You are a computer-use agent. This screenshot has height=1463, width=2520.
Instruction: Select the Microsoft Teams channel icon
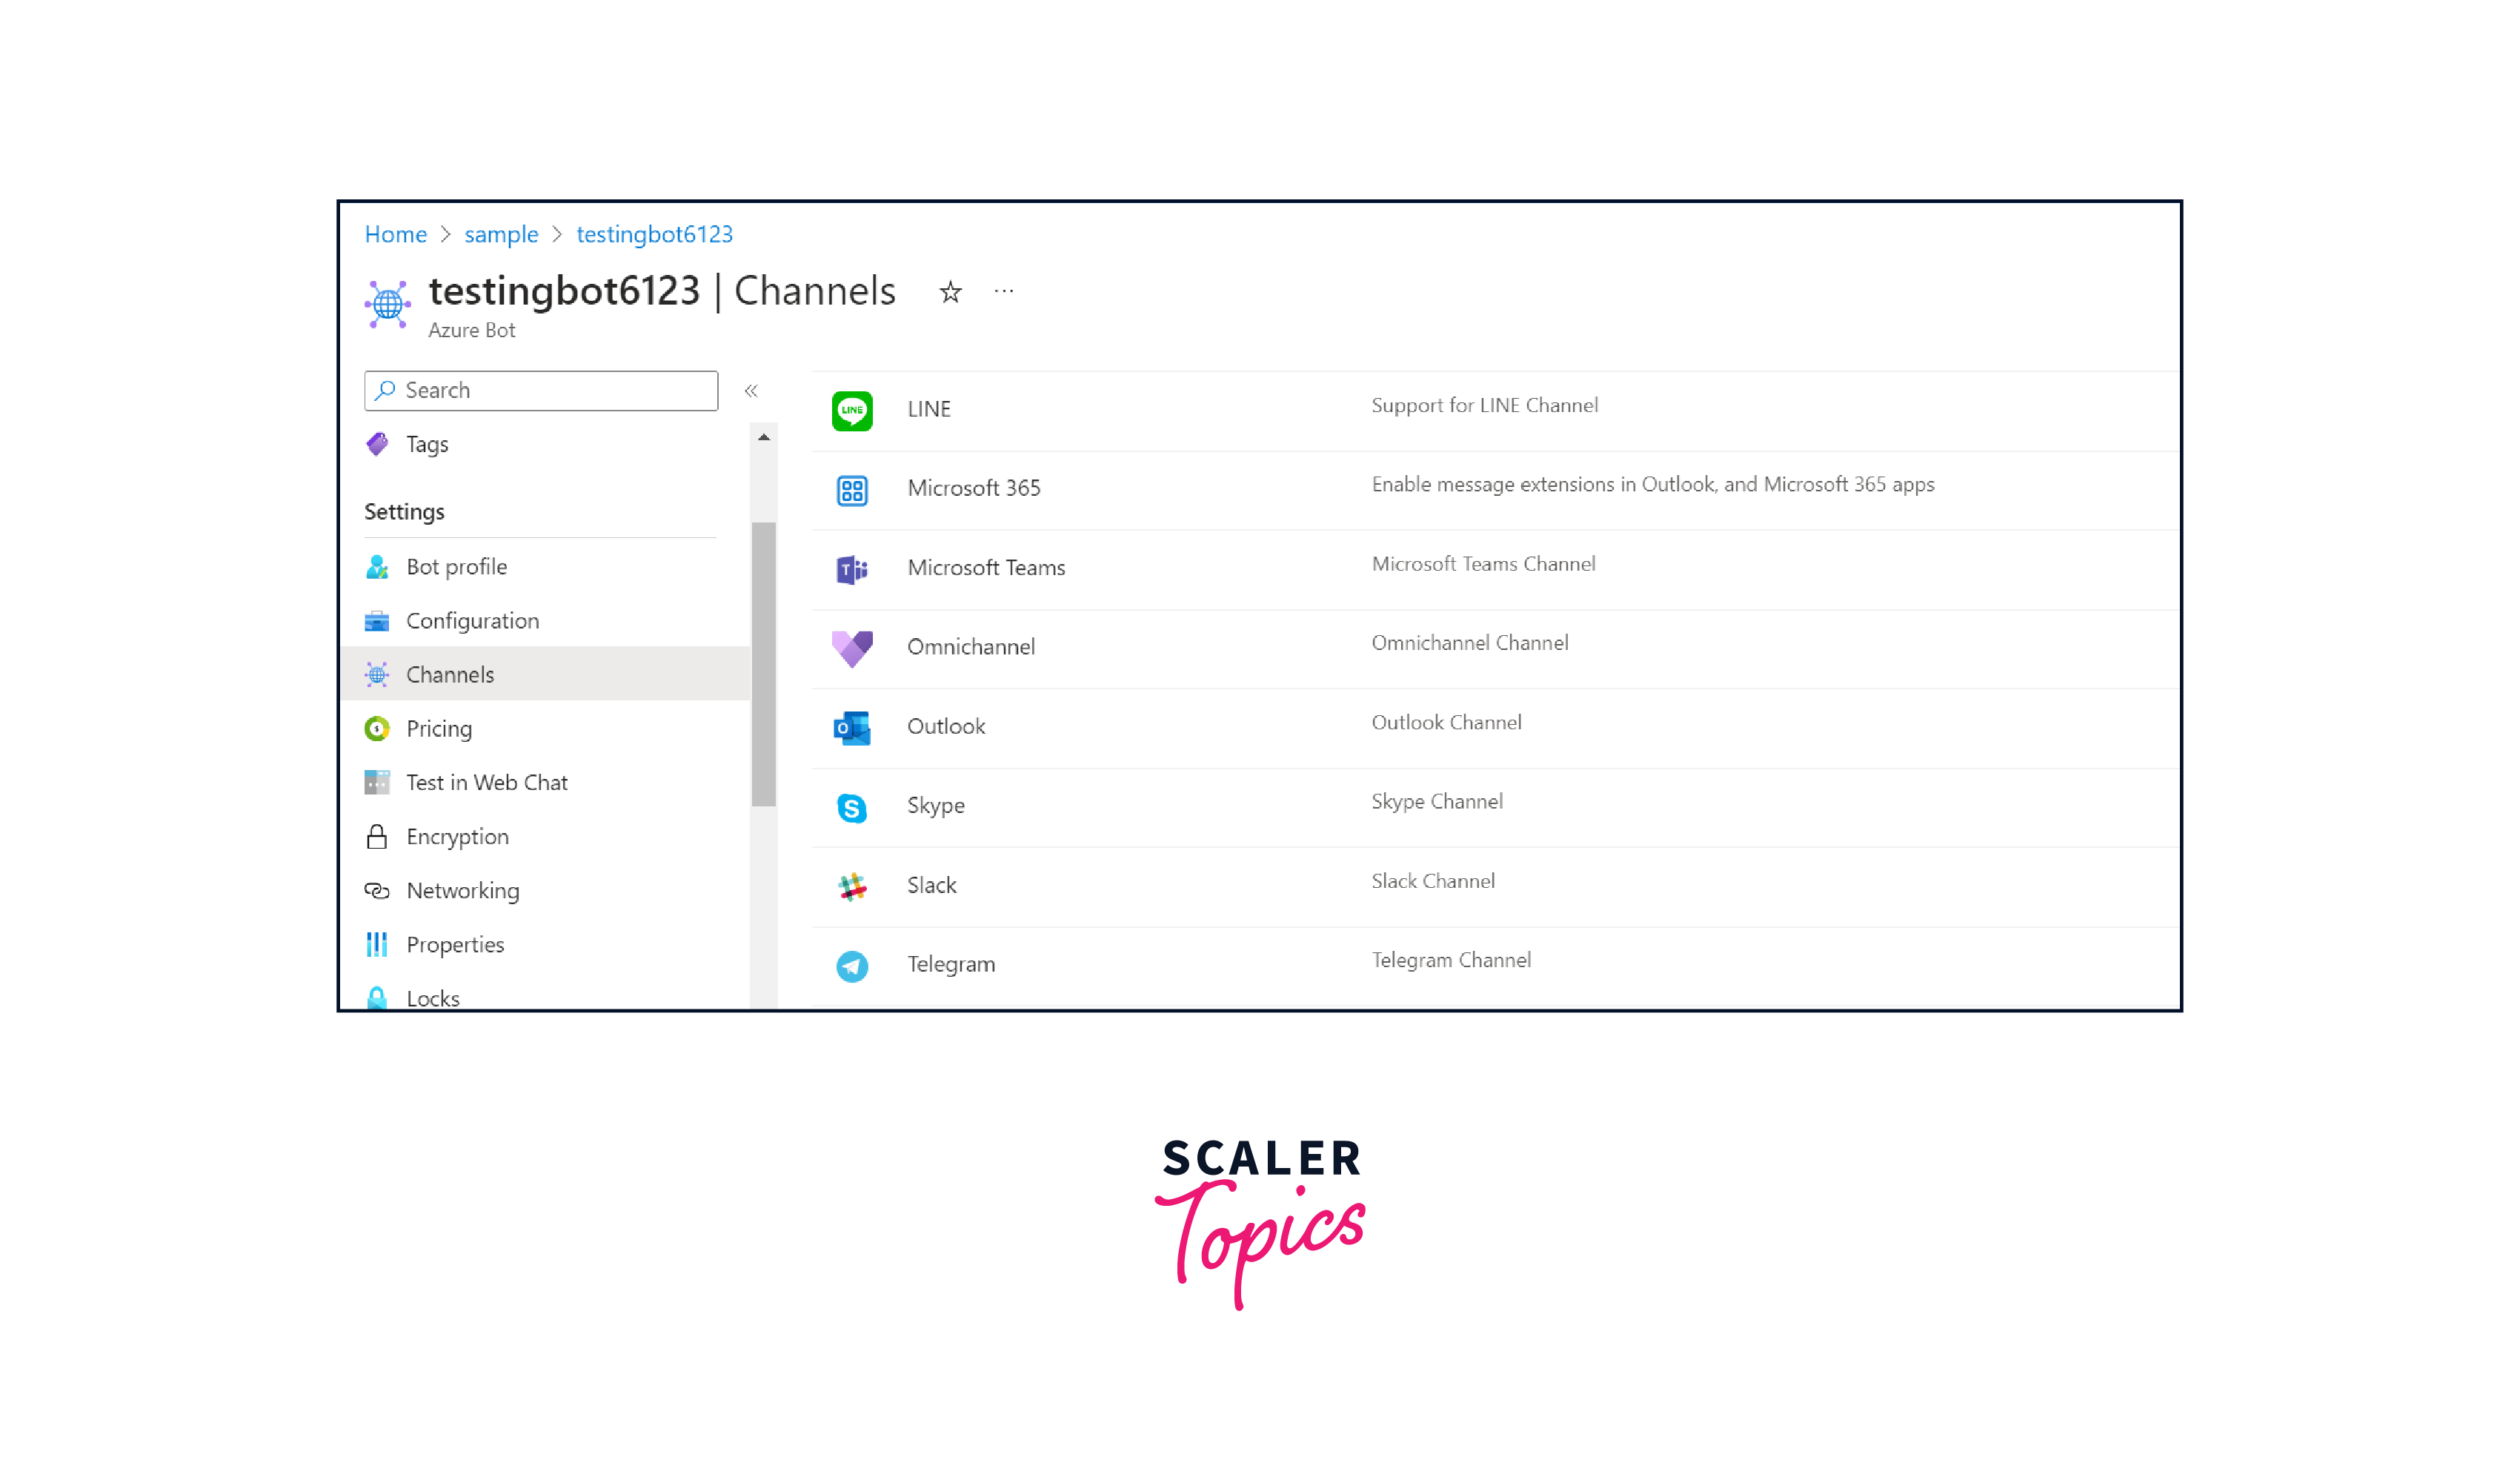point(852,569)
